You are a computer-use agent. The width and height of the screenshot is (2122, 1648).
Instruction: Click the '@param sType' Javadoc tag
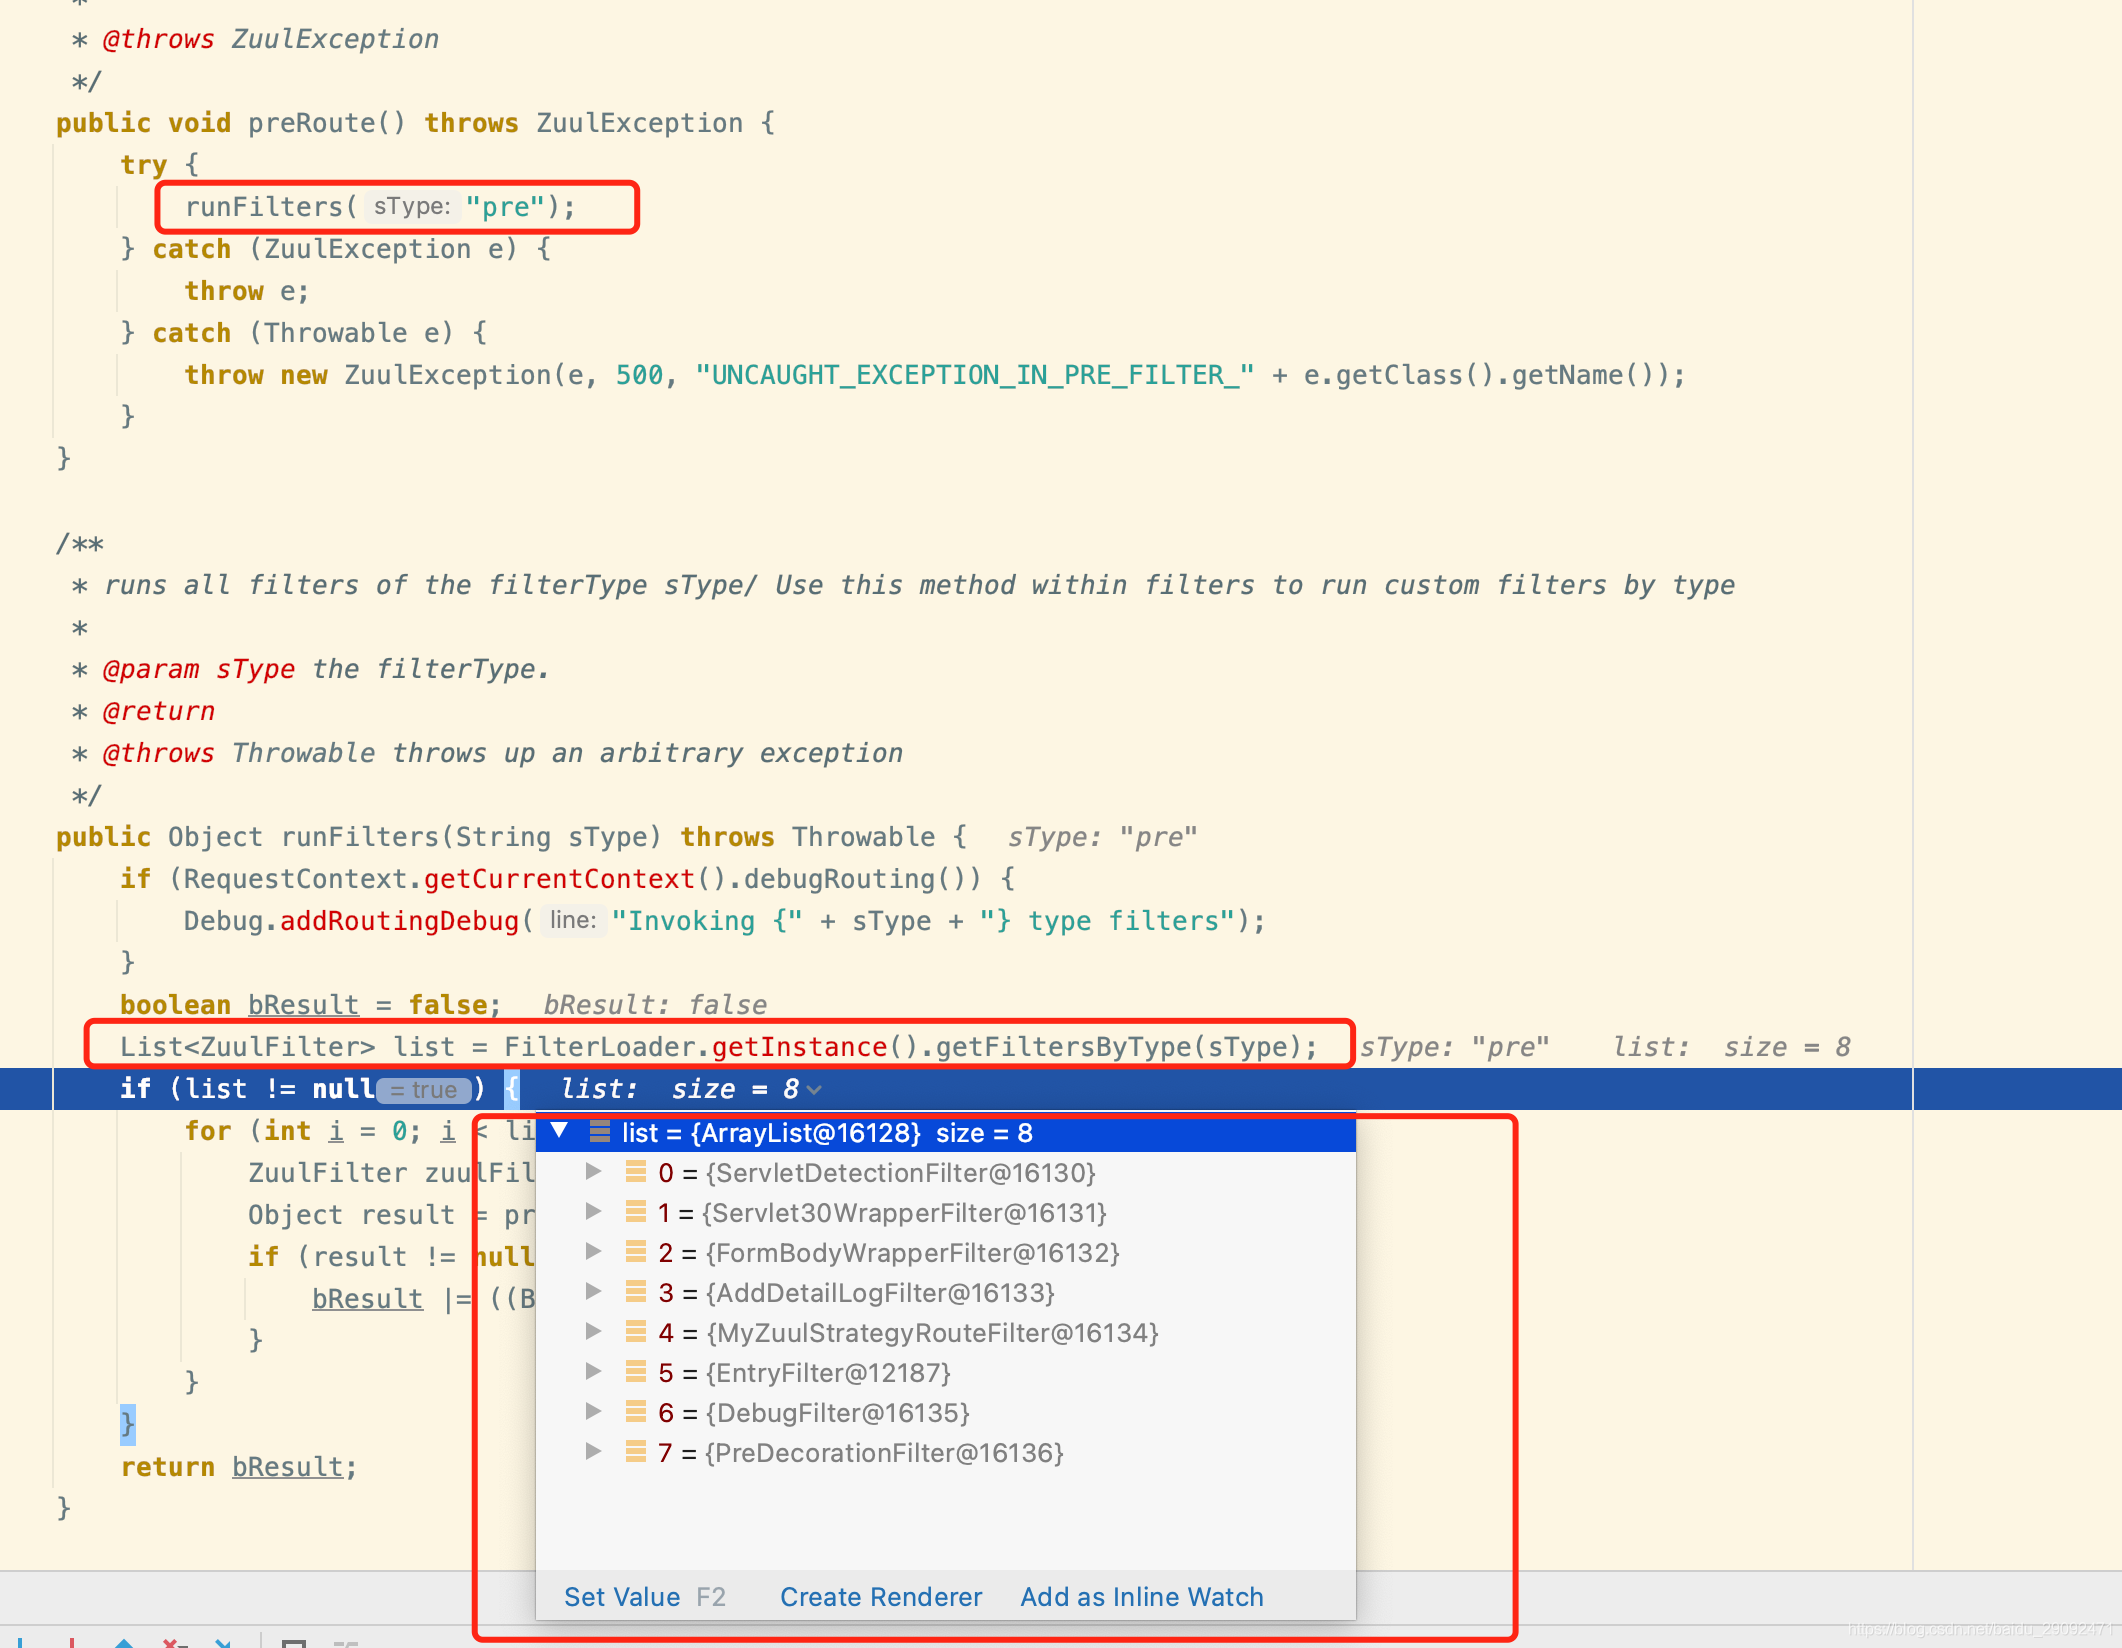199,668
